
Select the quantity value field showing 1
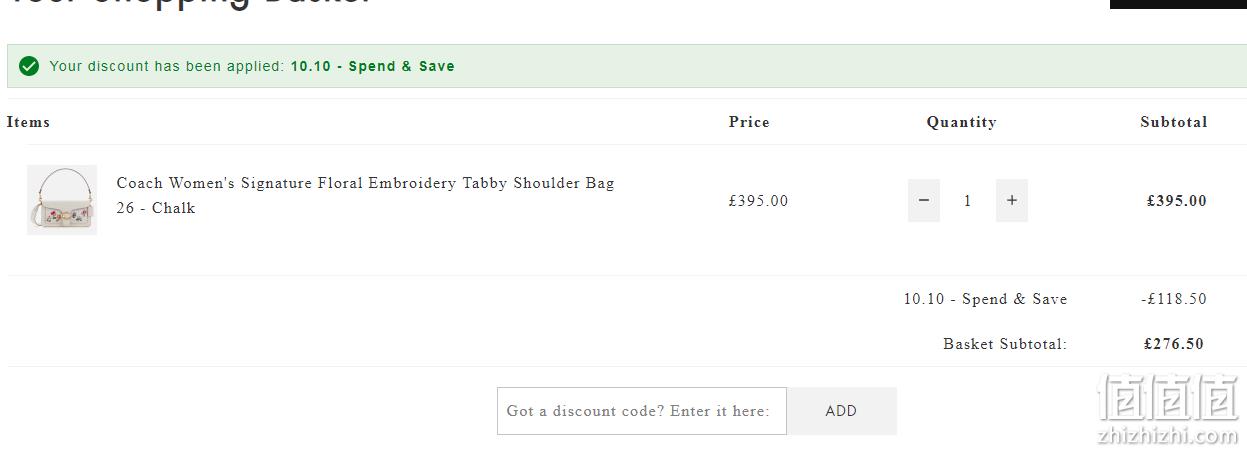pos(967,201)
